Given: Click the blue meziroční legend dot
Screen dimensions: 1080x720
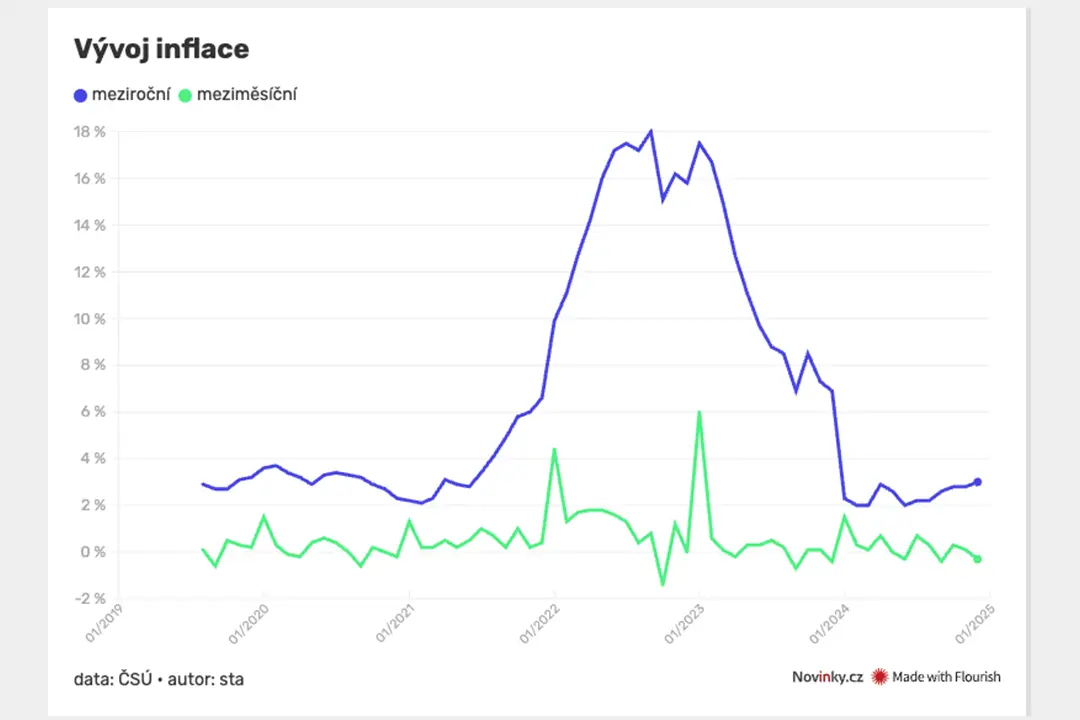Looking at the screenshot, I should point(81,96).
